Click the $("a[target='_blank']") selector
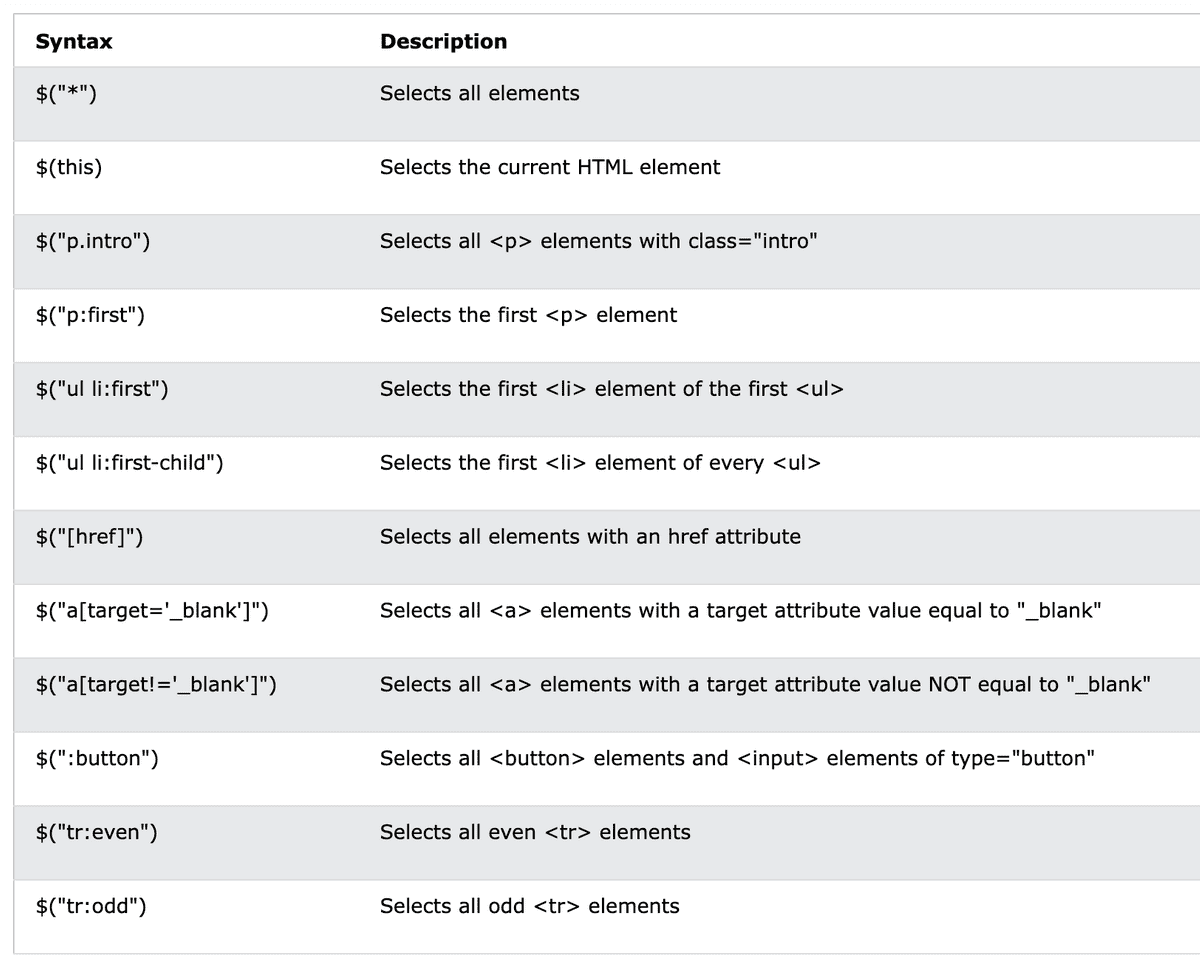1200x972 pixels. [x=152, y=611]
